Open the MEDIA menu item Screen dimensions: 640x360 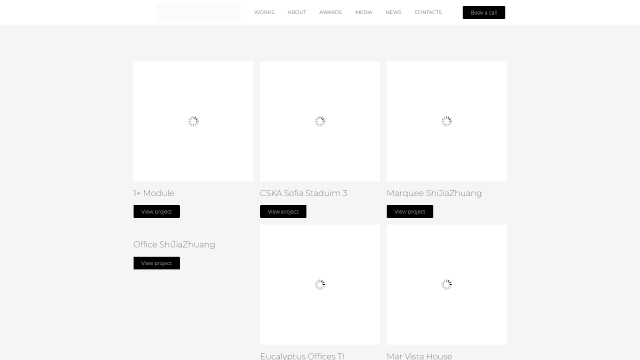[x=364, y=12]
